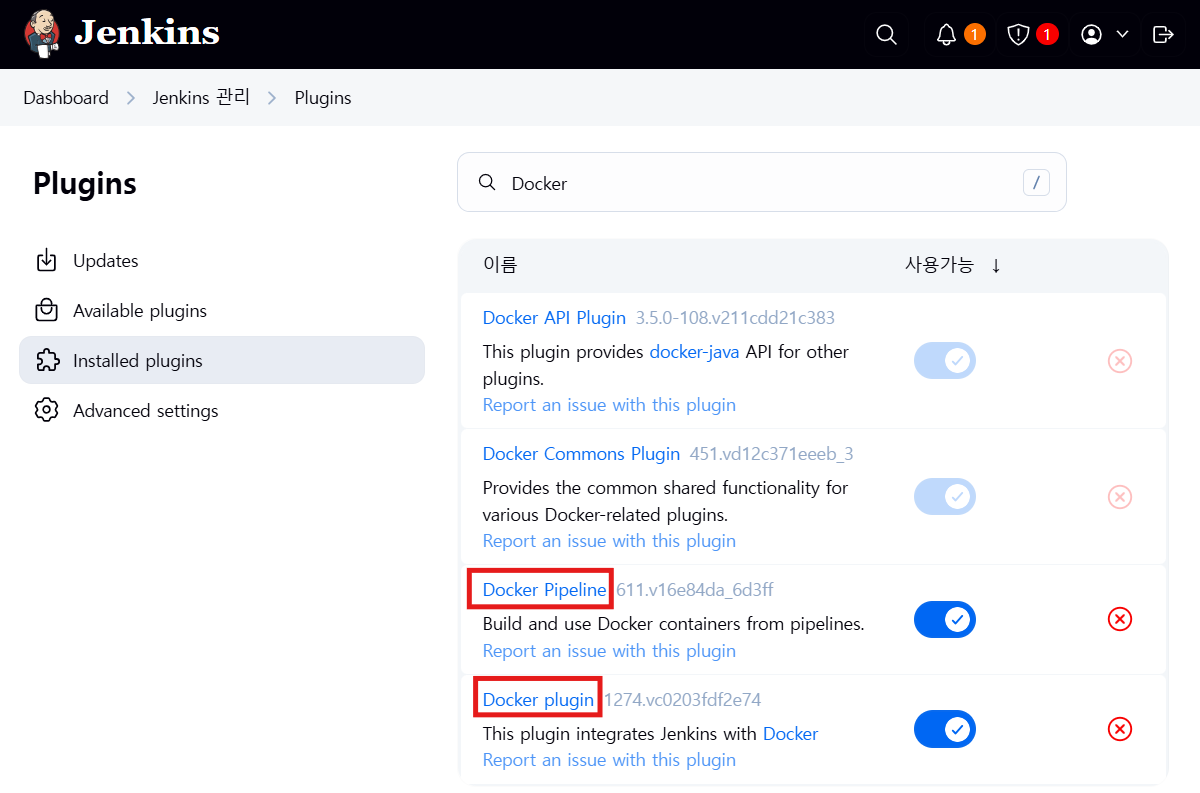Viewport: 1200px width, 793px height.
Task: Report an issue for Docker Pipeline
Action: click(x=609, y=651)
